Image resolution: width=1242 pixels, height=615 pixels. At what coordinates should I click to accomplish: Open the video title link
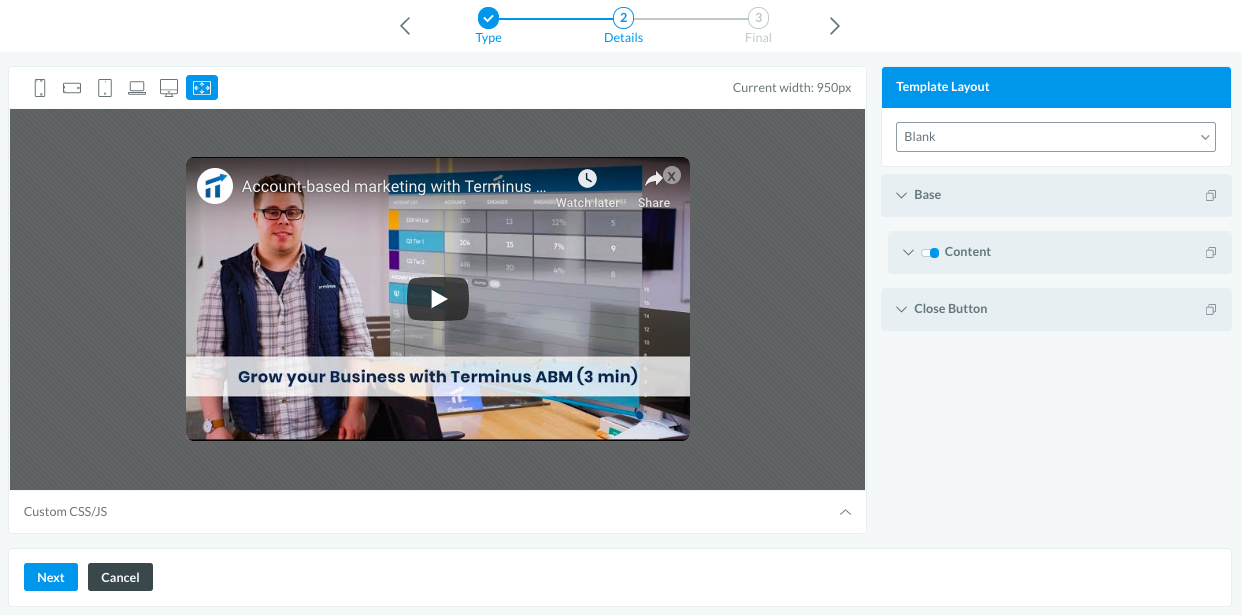[394, 186]
